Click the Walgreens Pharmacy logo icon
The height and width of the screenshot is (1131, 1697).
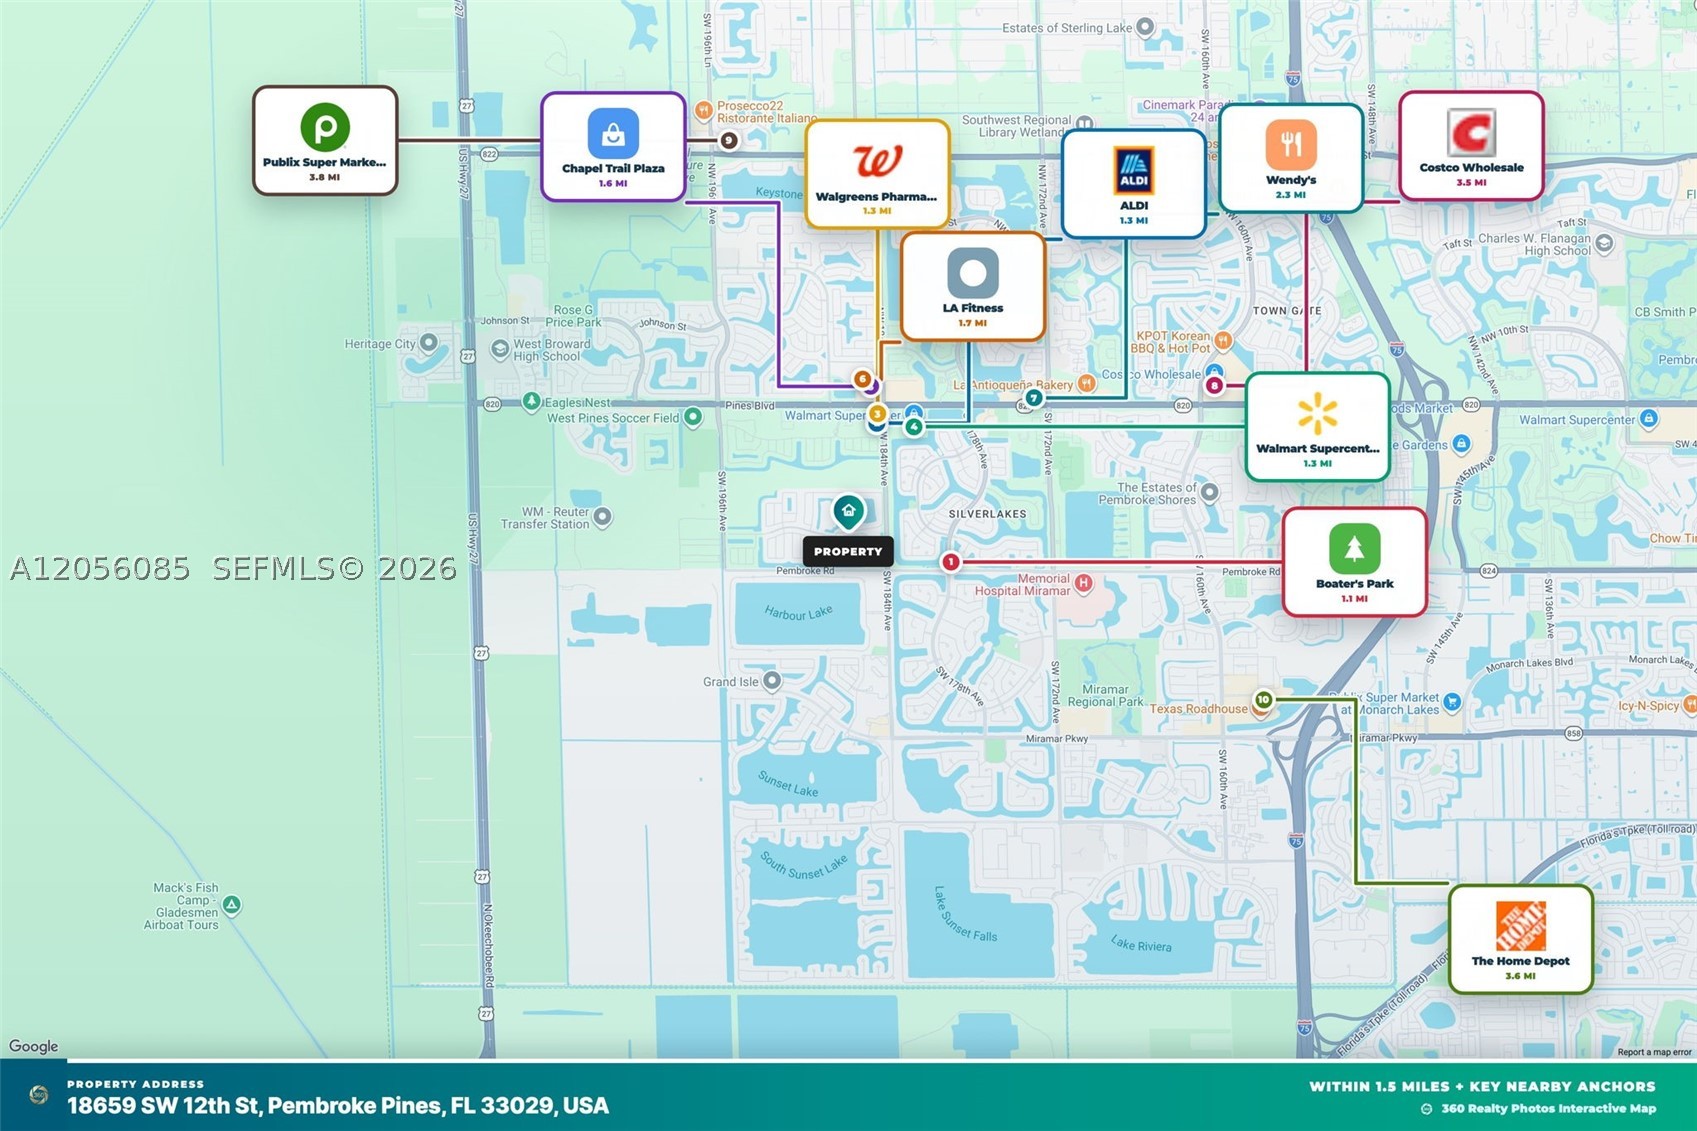(x=877, y=161)
